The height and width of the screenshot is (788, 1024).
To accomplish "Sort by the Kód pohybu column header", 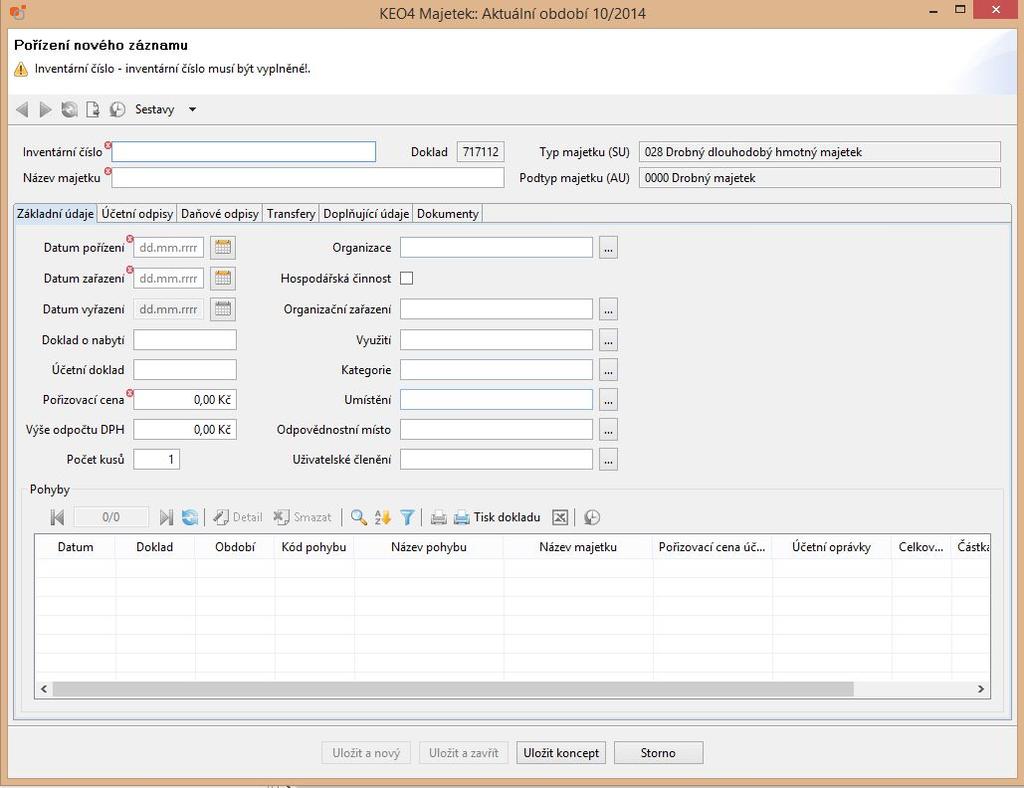I will coord(314,547).
